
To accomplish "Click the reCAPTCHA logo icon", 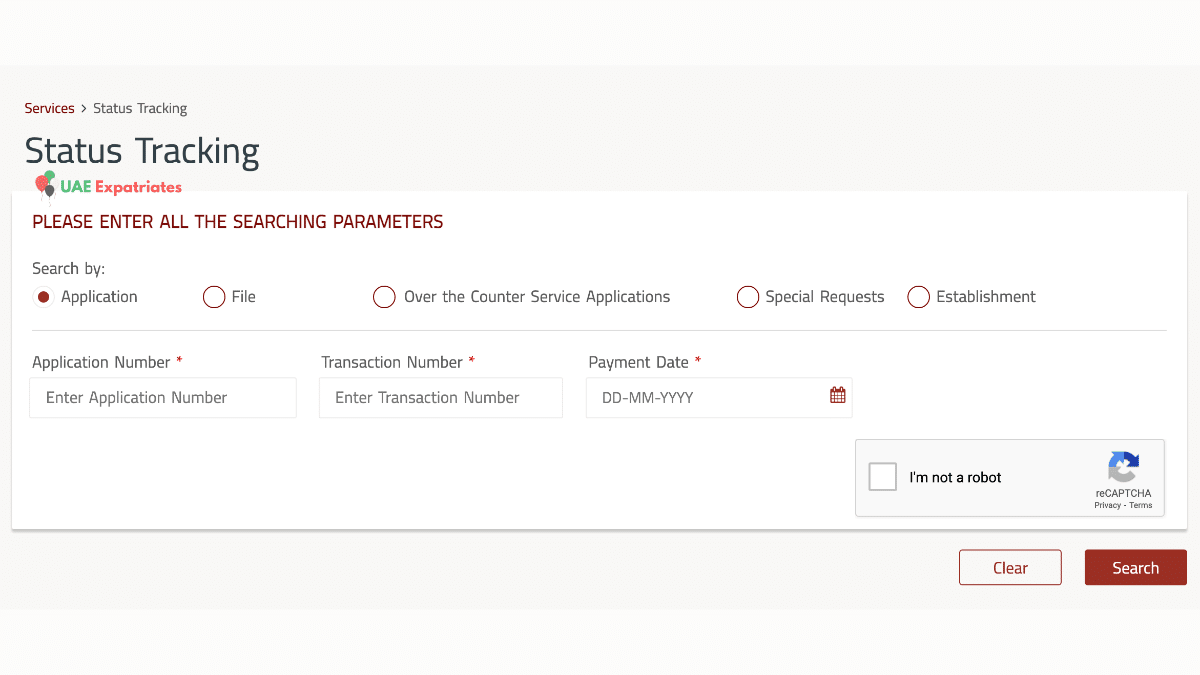I will [x=1123, y=468].
